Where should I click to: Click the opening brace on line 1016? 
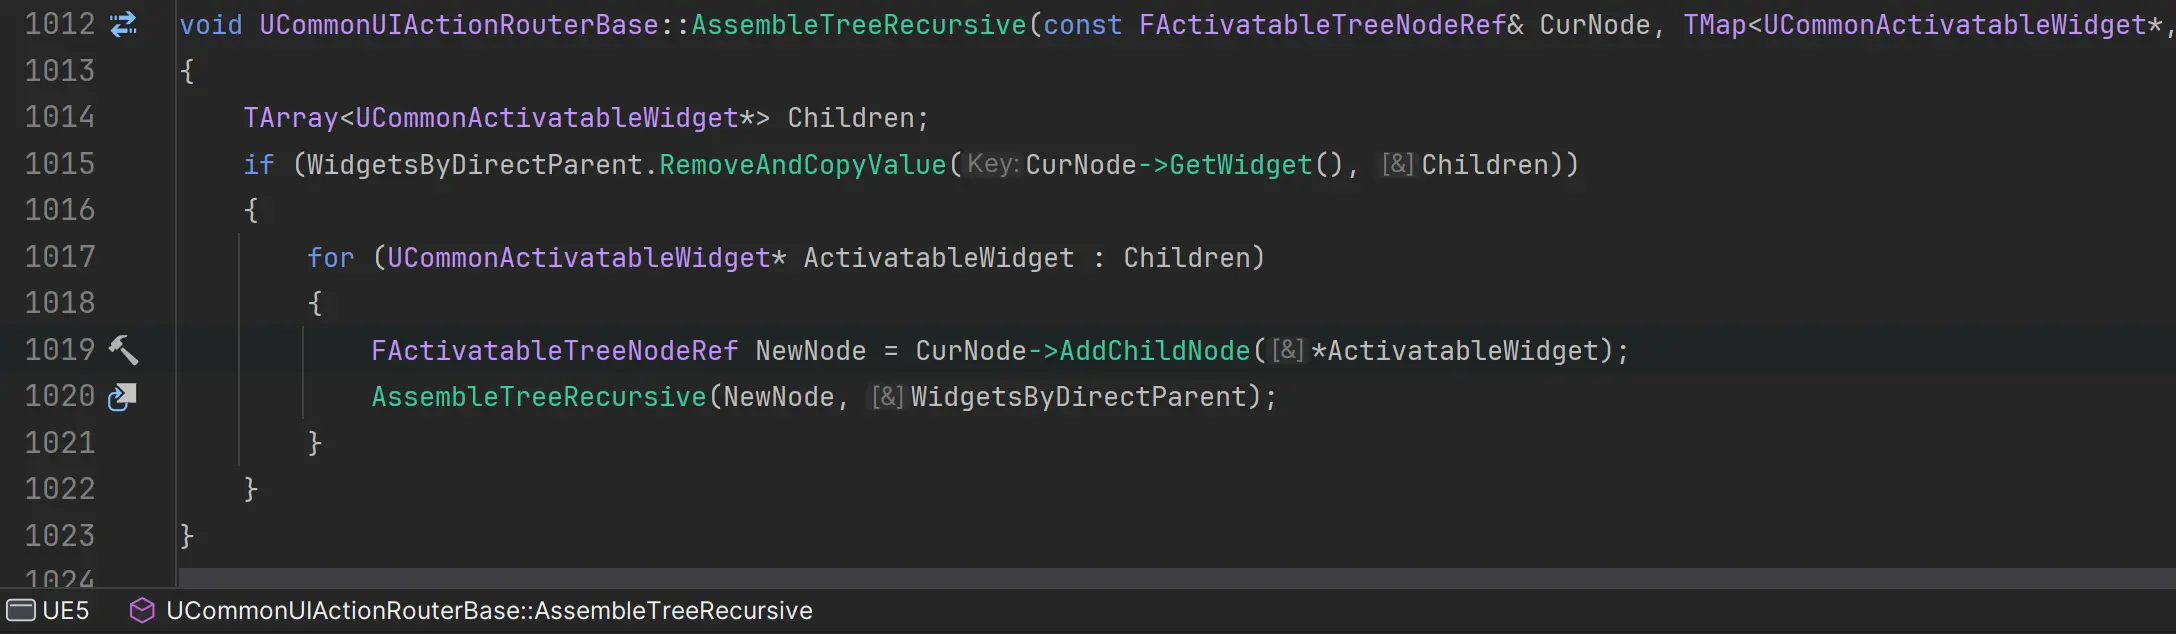click(251, 210)
